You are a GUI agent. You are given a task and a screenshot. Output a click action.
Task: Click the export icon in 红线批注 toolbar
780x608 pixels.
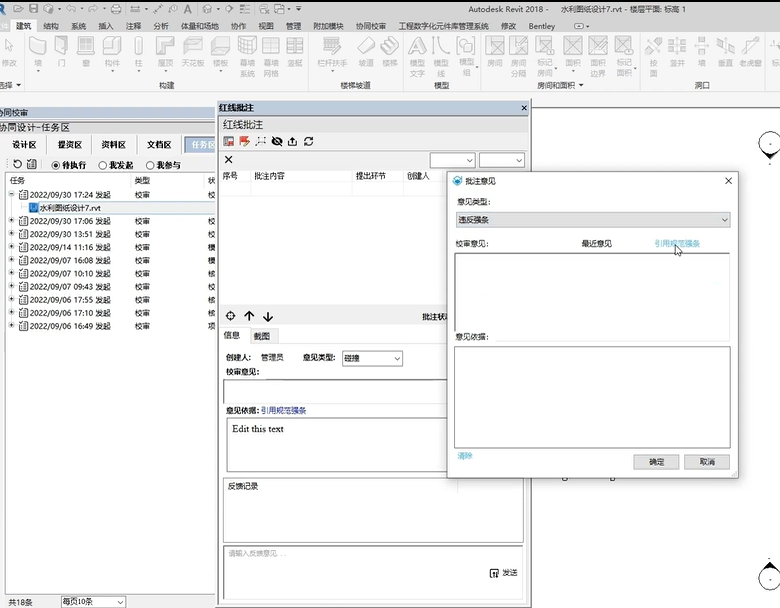tap(292, 142)
